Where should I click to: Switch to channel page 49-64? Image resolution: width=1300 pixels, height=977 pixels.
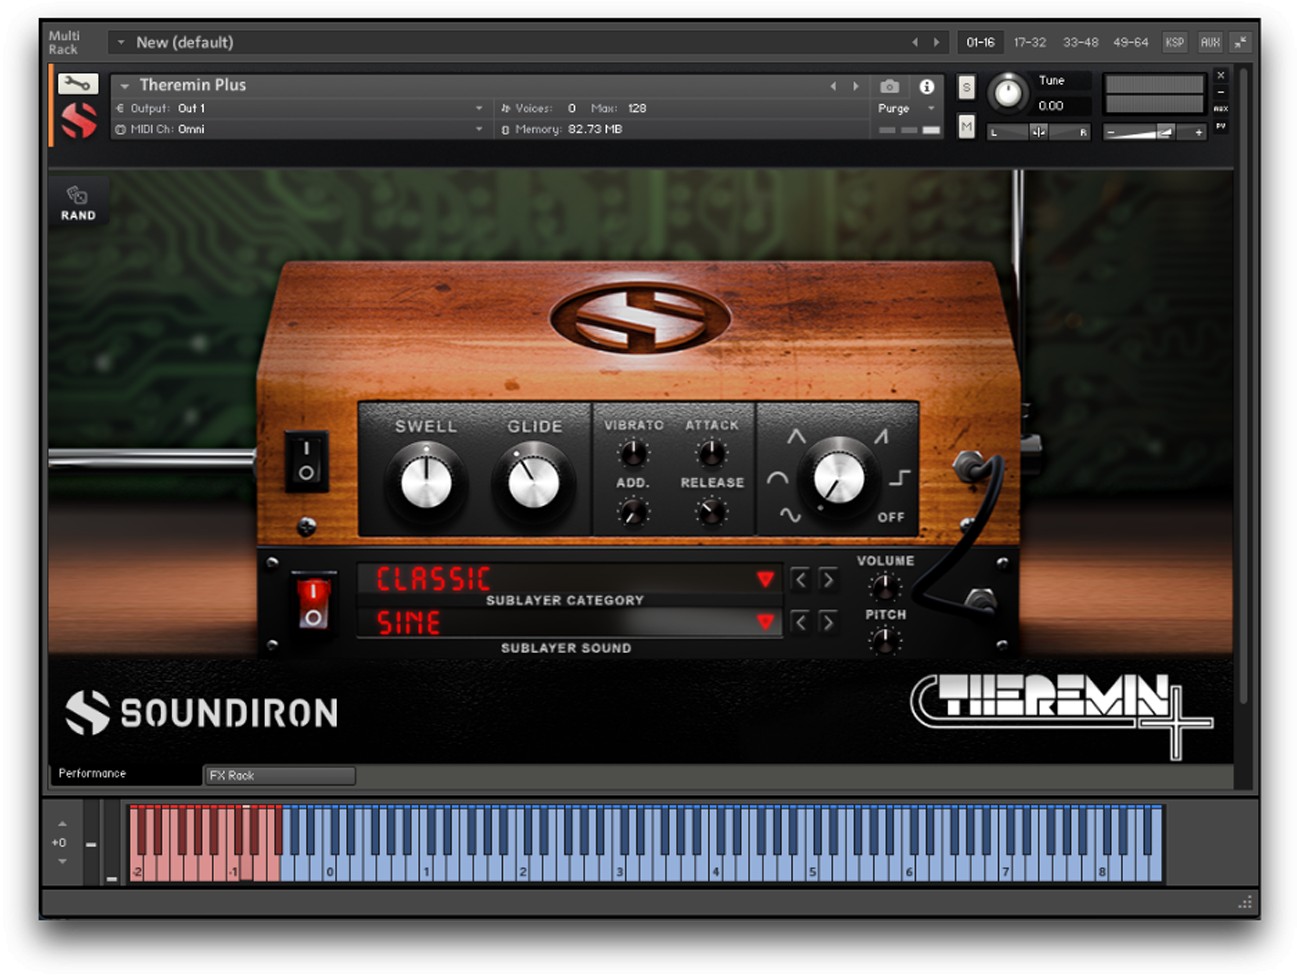[1130, 42]
